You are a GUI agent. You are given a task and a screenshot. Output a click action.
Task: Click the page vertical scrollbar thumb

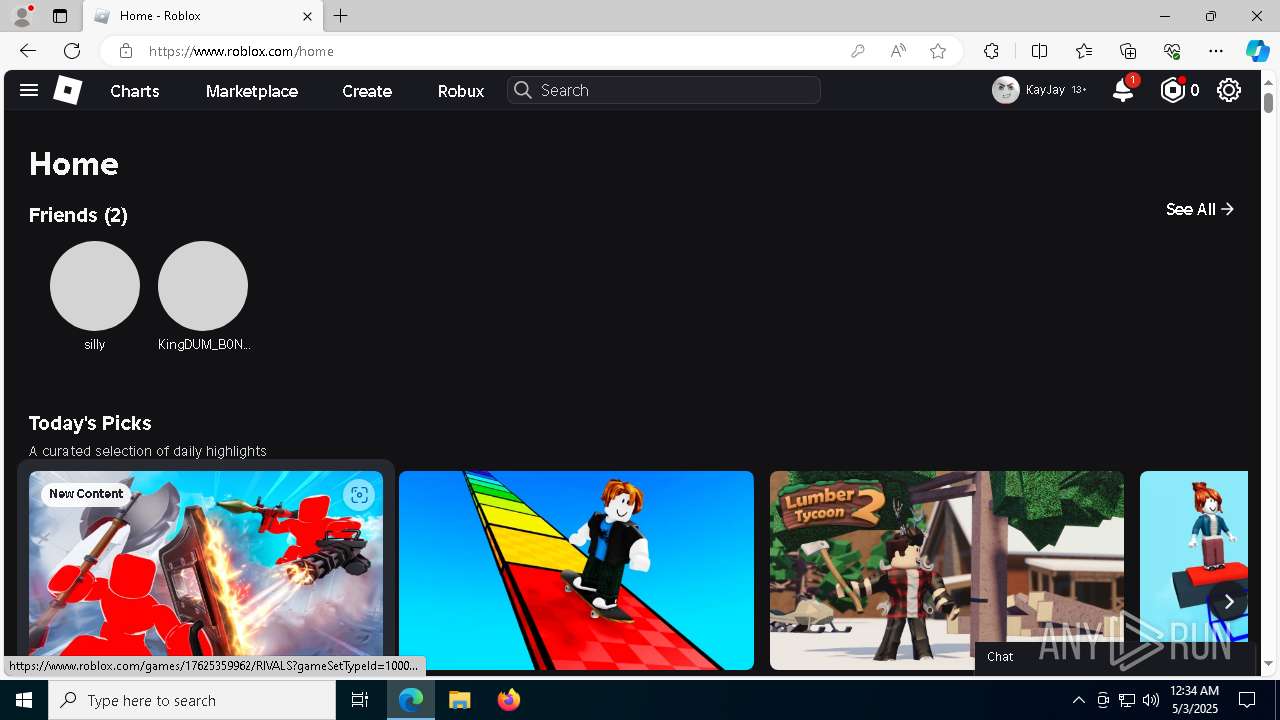point(1268,102)
